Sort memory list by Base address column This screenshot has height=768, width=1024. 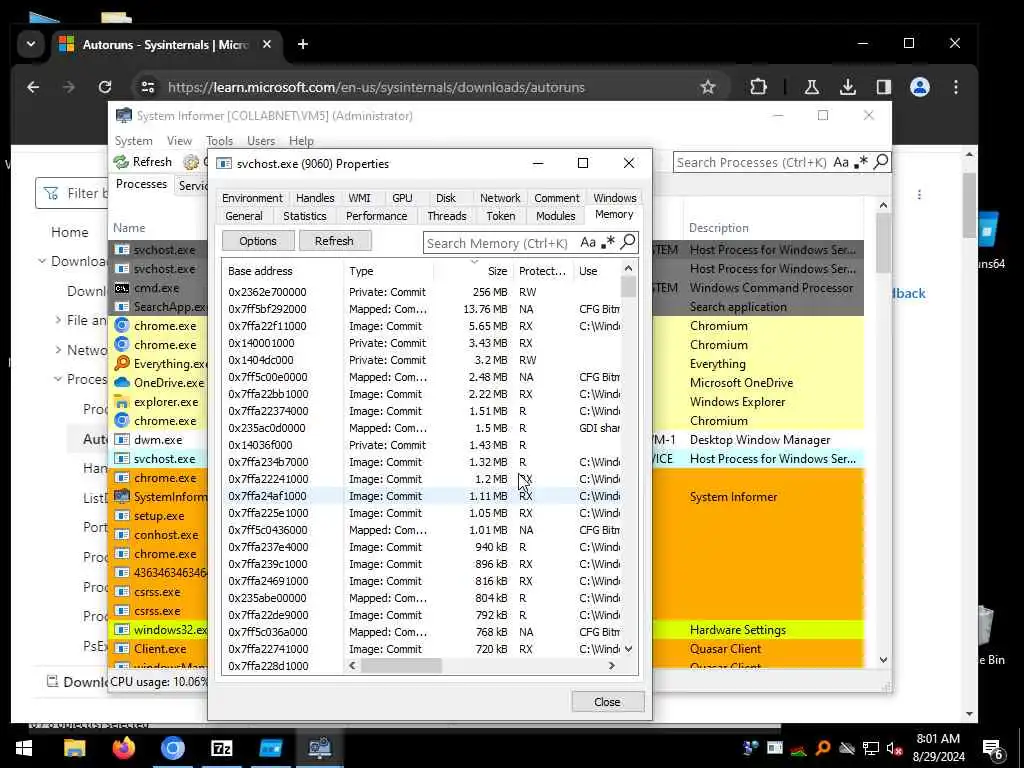pyautogui.click(x=282, y=270)
